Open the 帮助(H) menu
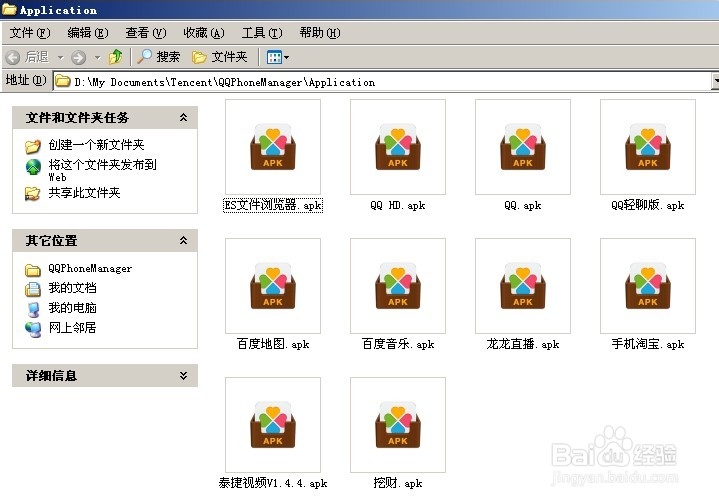This screenshot has height=503, width=719. 320,33
